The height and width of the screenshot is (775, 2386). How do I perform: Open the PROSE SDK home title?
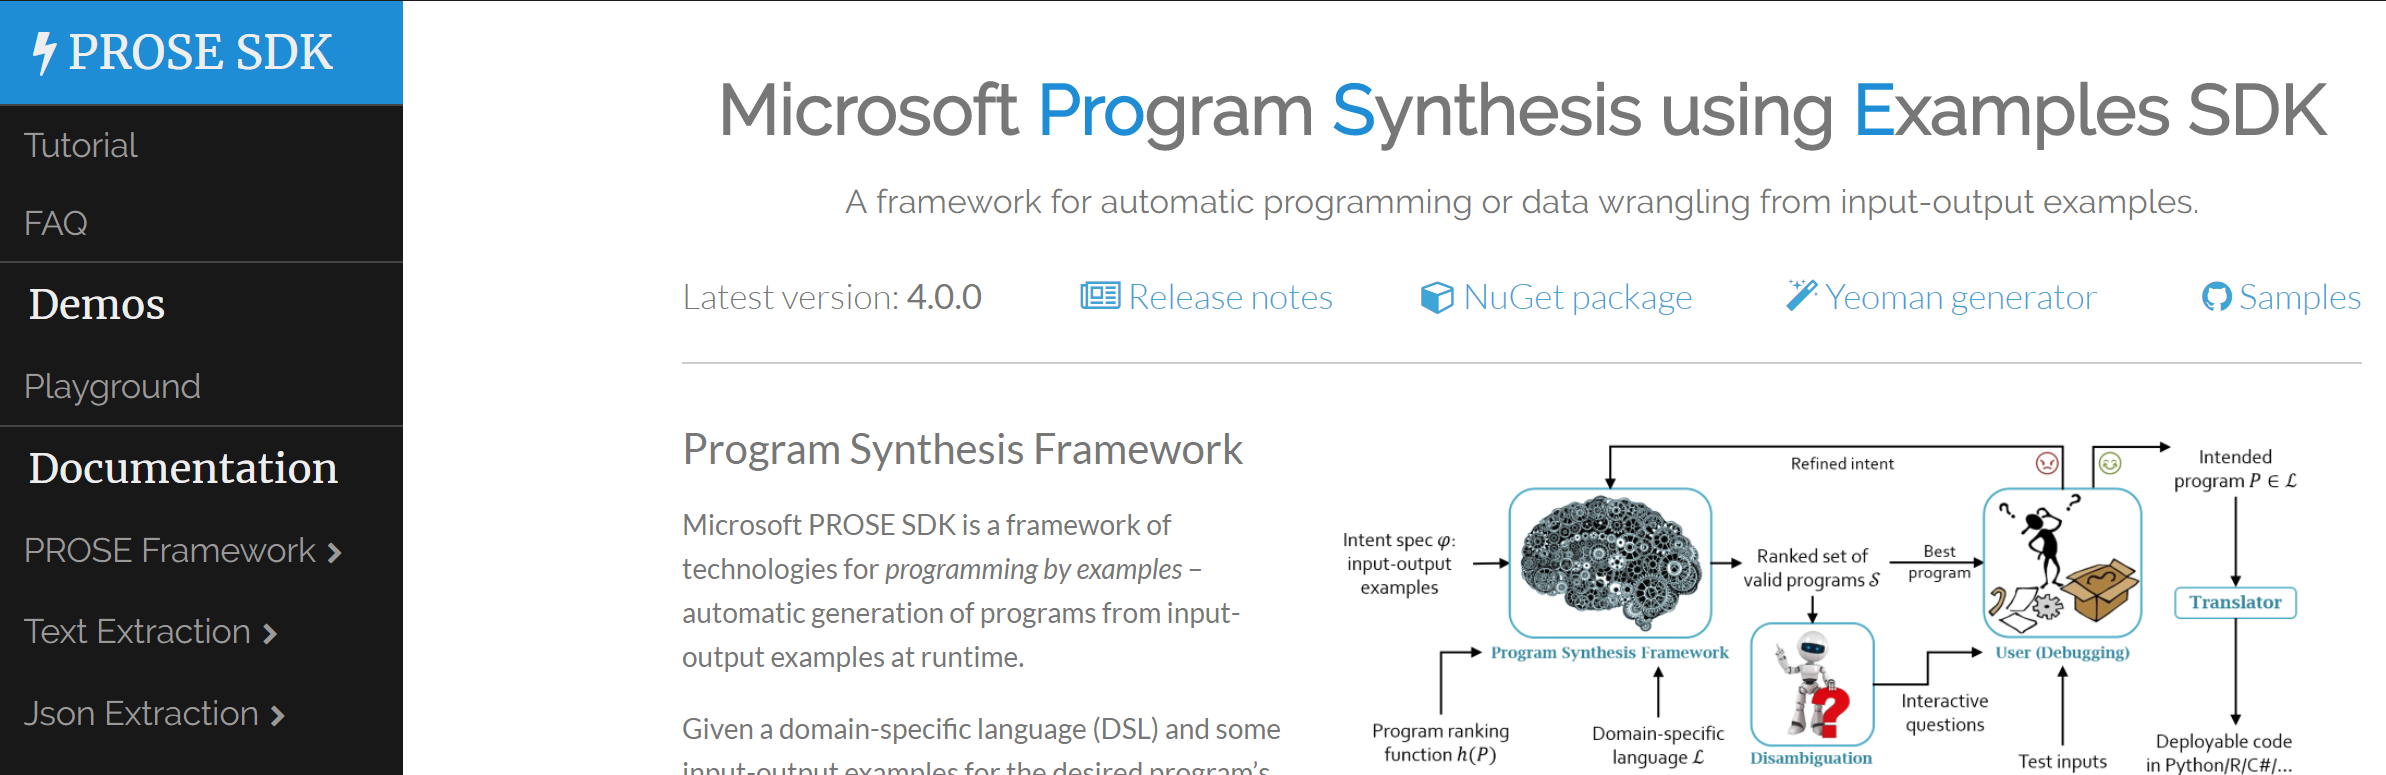(x=200, y=53)
